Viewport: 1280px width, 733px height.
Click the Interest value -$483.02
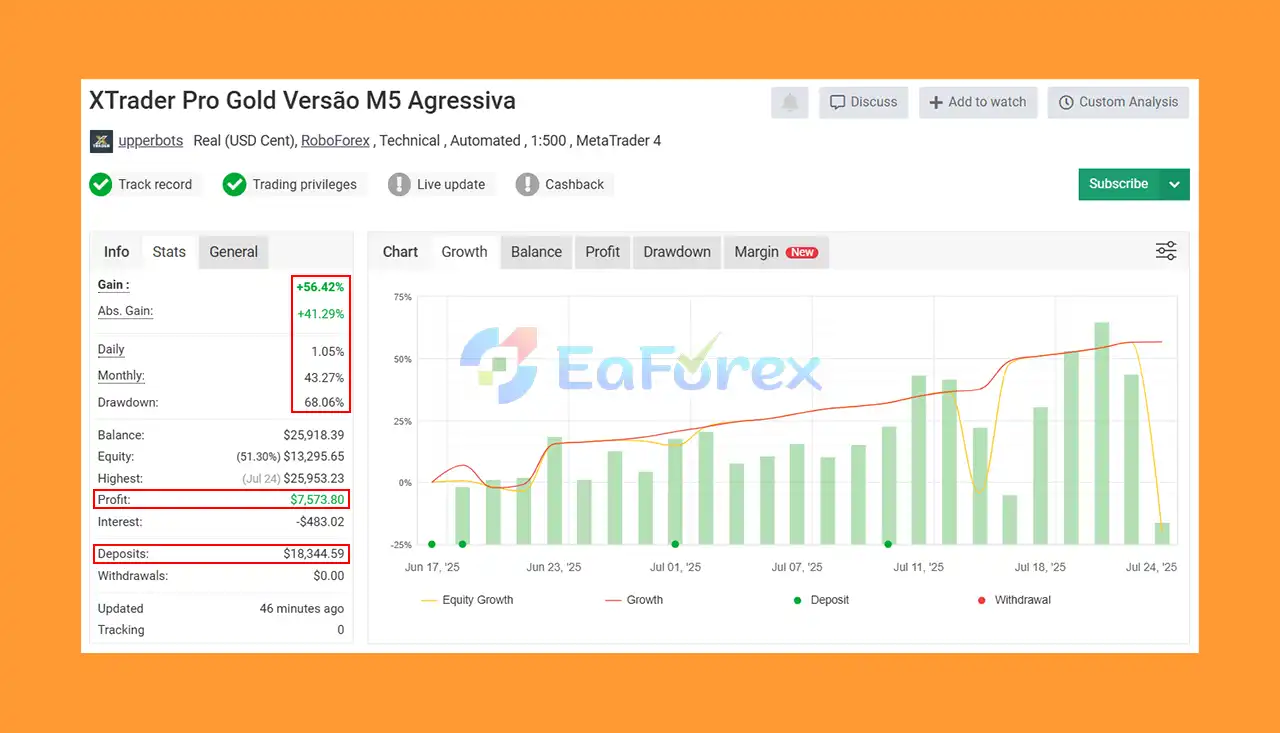point(320,522)
